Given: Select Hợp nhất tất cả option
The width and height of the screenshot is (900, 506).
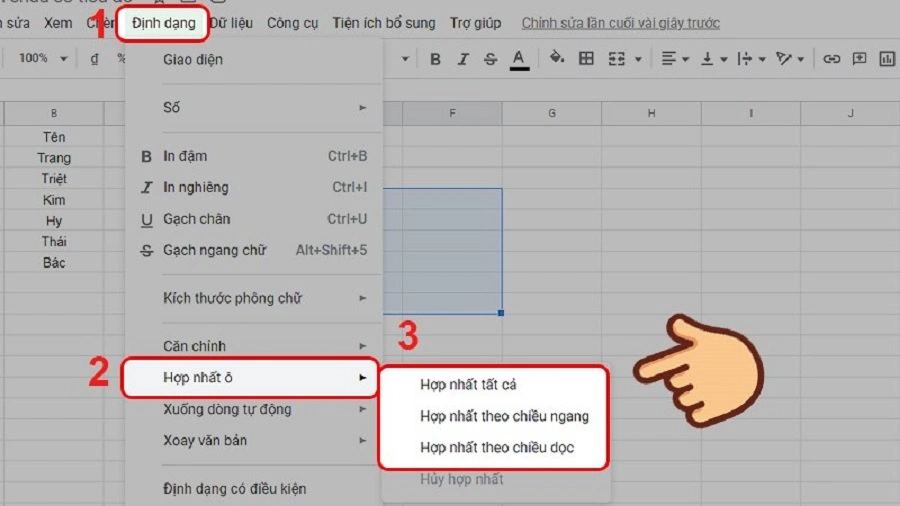Looking at the screenshot, I should (x=494, y=384).
